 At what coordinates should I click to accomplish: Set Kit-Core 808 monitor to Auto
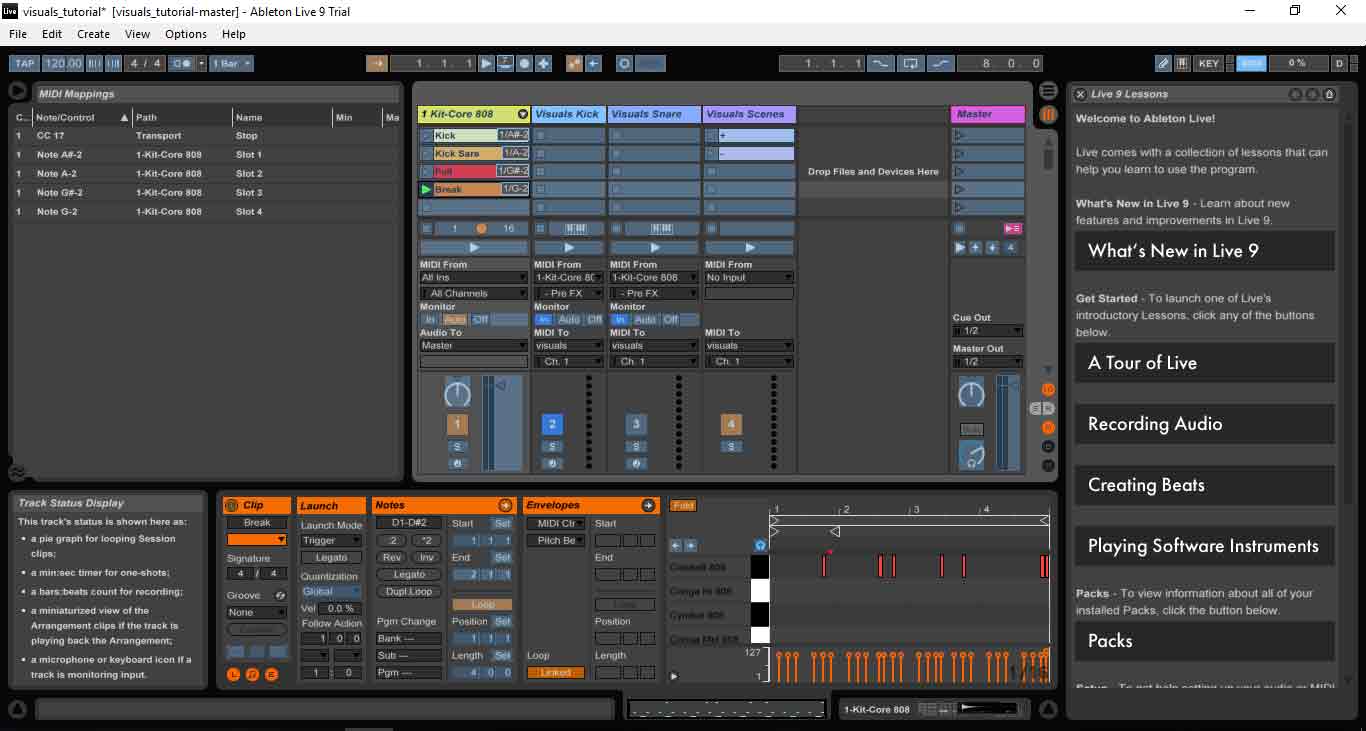click(454, 320)
